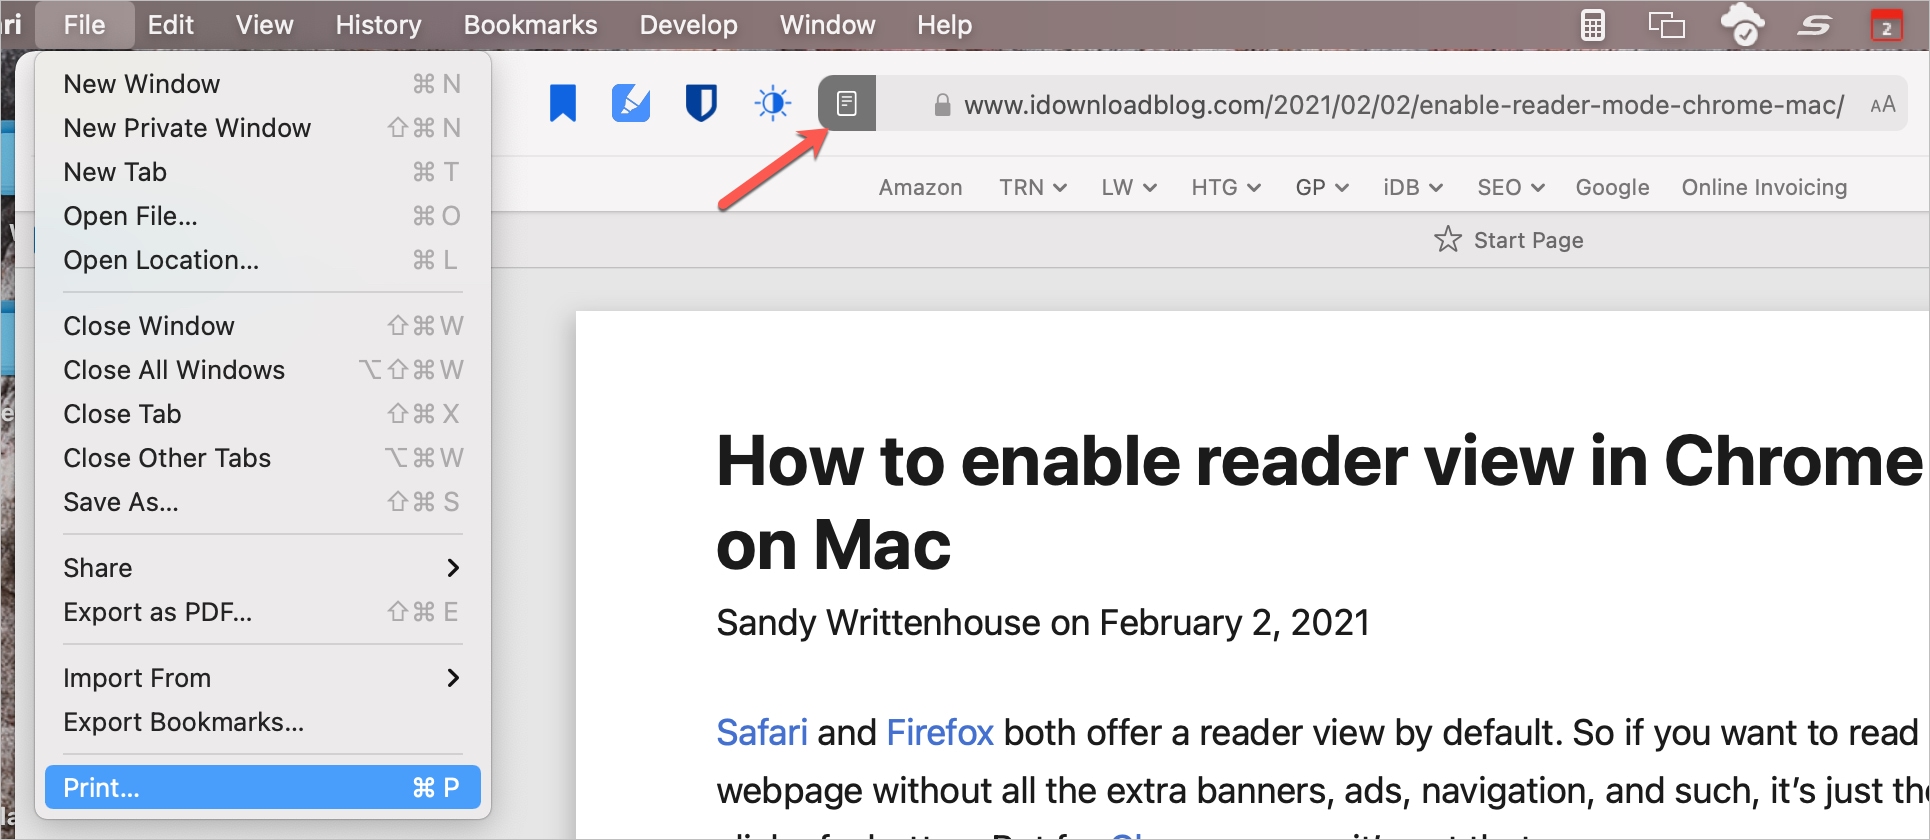Choose Export as PDF…

coord(262,612)
